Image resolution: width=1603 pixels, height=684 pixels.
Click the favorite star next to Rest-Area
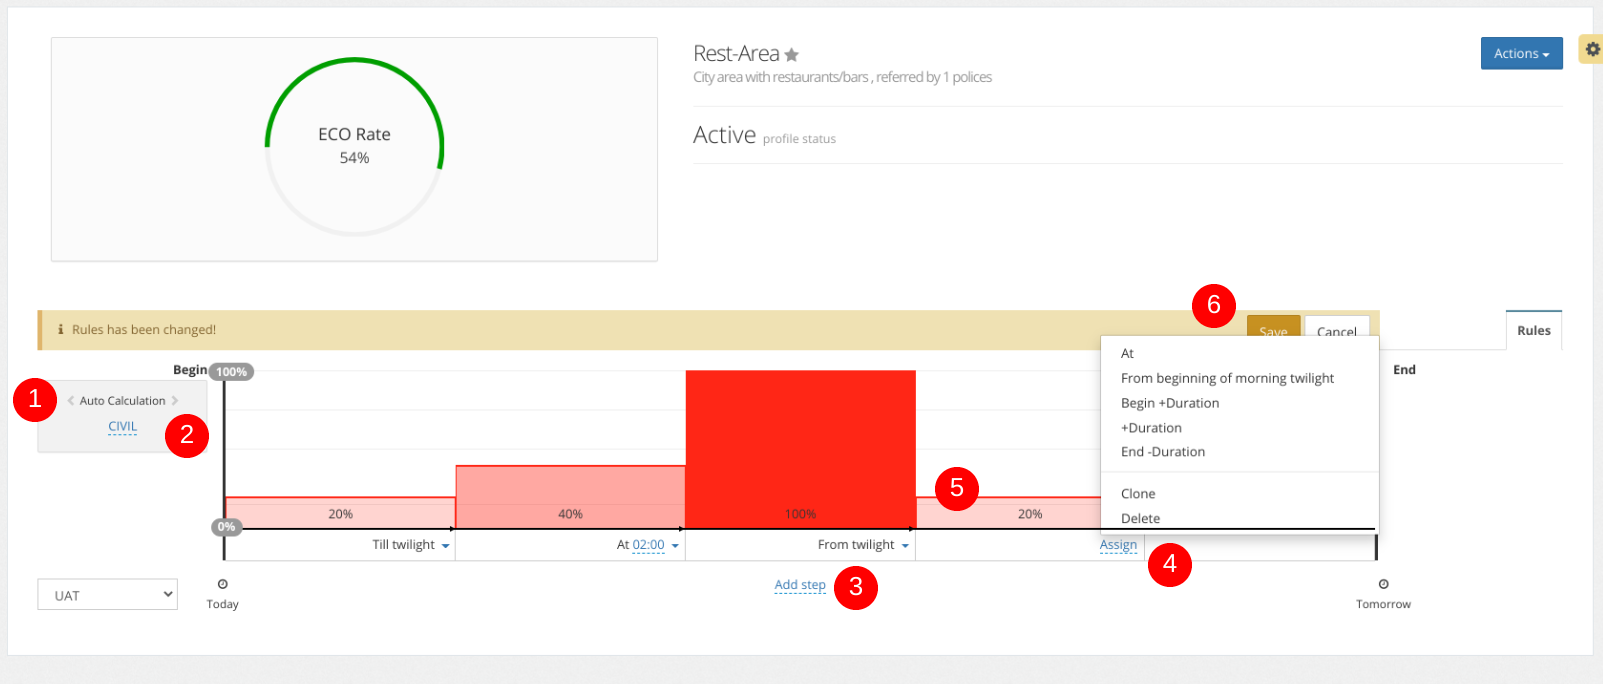pos(791,55)
